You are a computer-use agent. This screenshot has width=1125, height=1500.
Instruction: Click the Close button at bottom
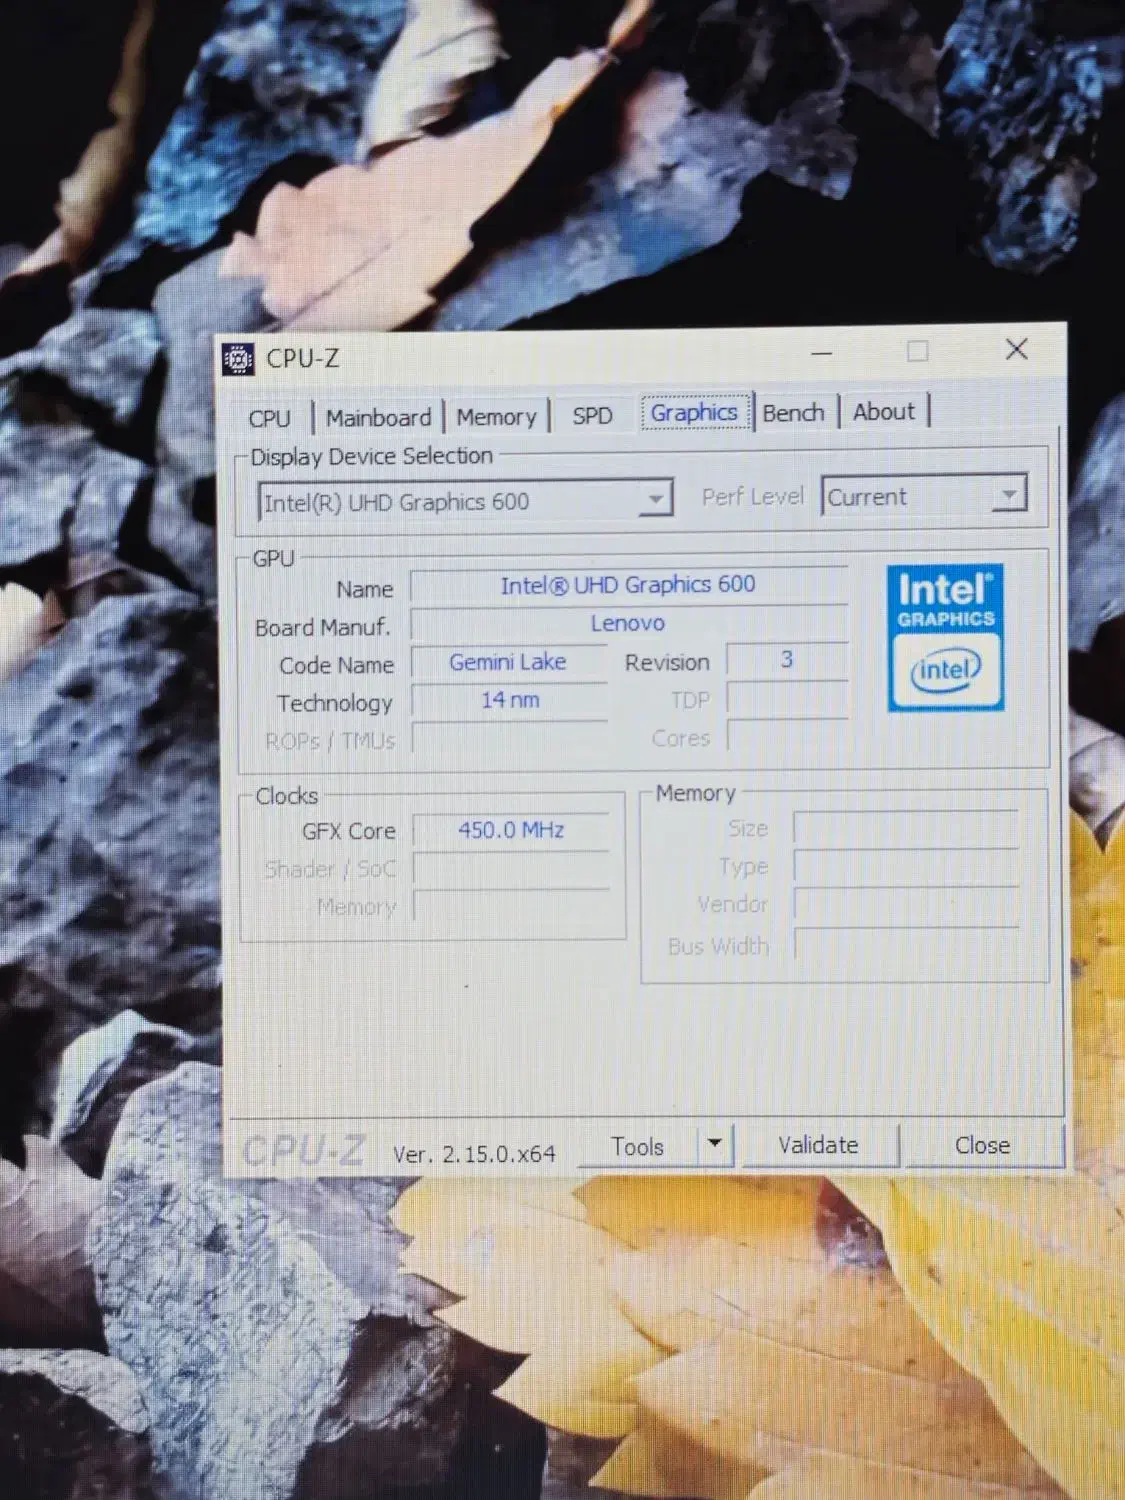point(982,1145)
